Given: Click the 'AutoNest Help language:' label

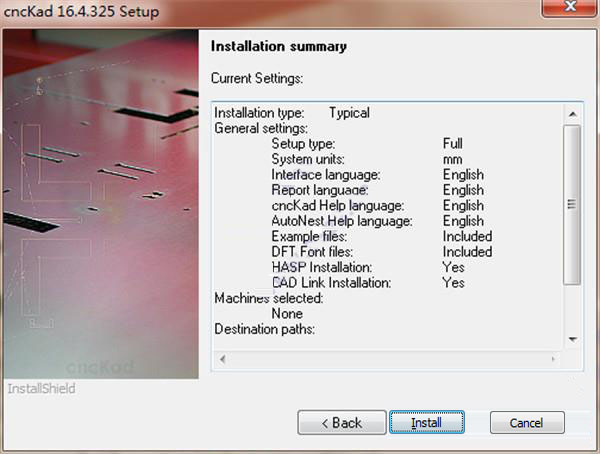Looking at the screenshot, I should [342, 221].
